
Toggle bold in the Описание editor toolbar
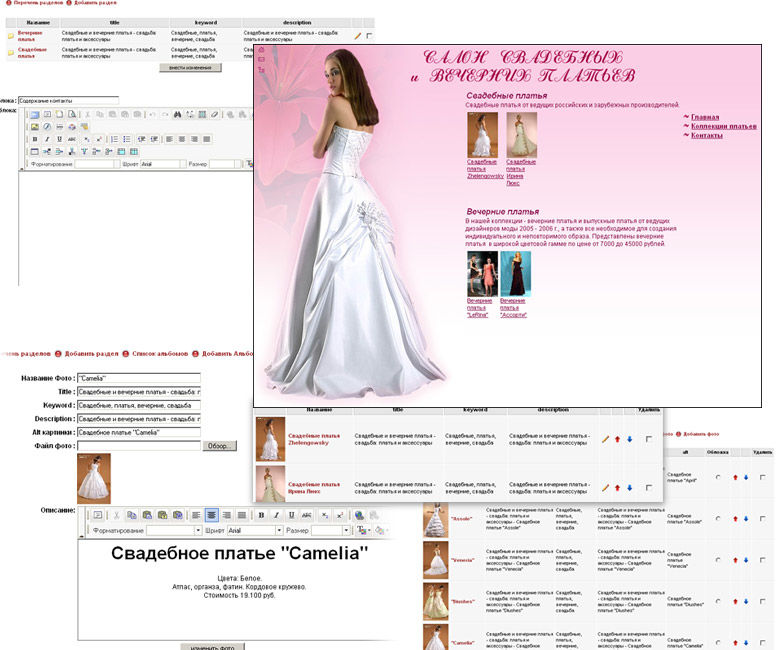[x=260, y=515]
